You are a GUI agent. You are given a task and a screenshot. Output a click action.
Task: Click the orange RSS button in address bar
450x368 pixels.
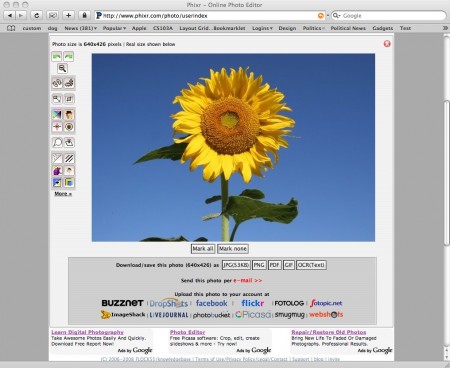[x=321, y=16]
